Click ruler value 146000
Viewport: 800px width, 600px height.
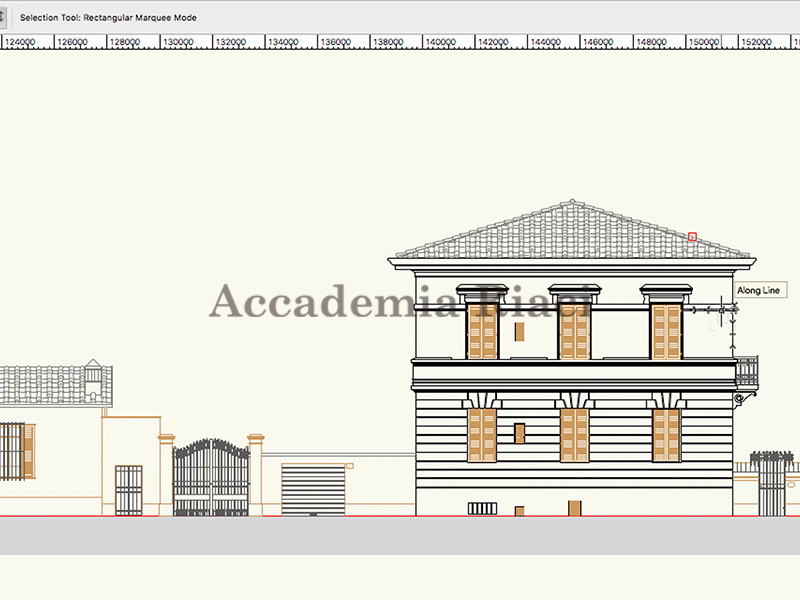(x=598, y=42)
